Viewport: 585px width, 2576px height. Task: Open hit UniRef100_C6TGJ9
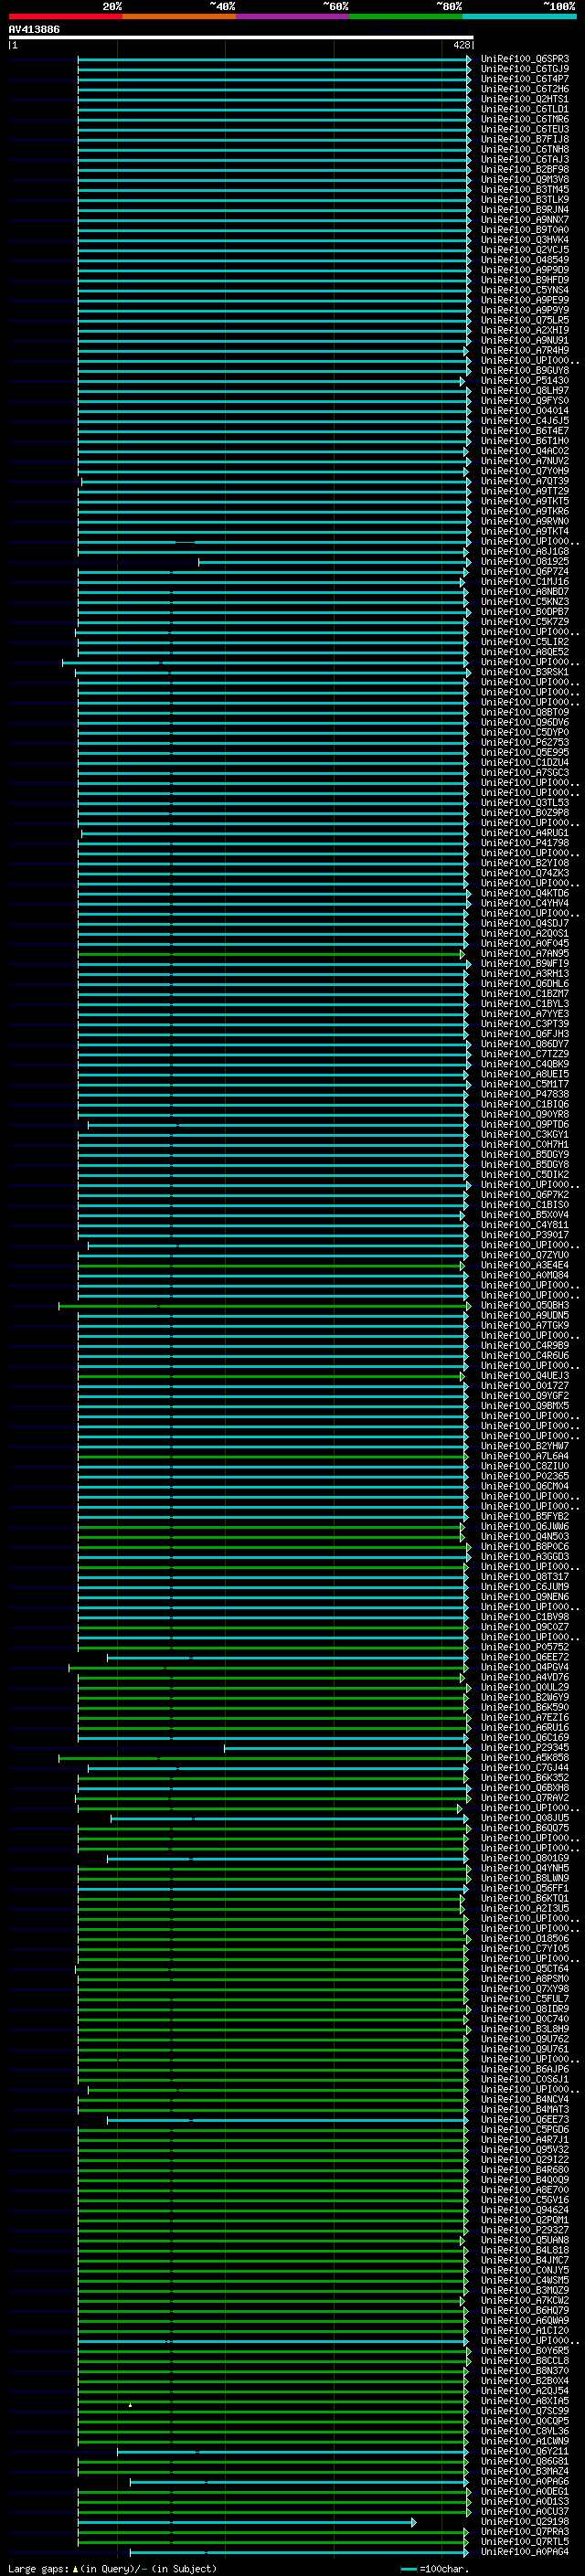[x=525, y=69]
